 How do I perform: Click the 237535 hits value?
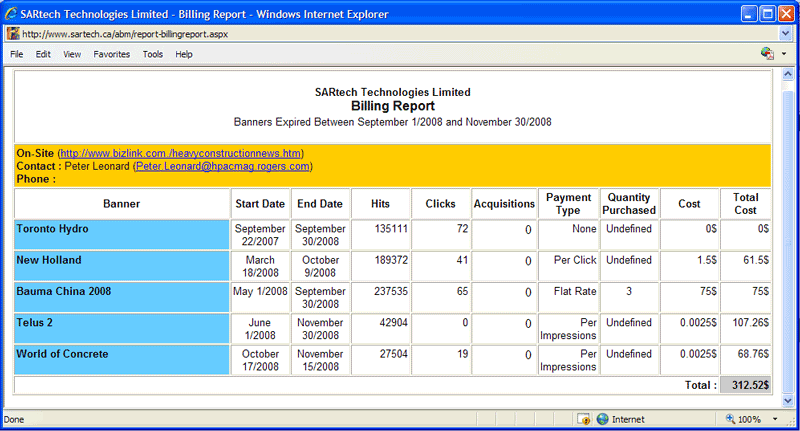pos(391,291)
